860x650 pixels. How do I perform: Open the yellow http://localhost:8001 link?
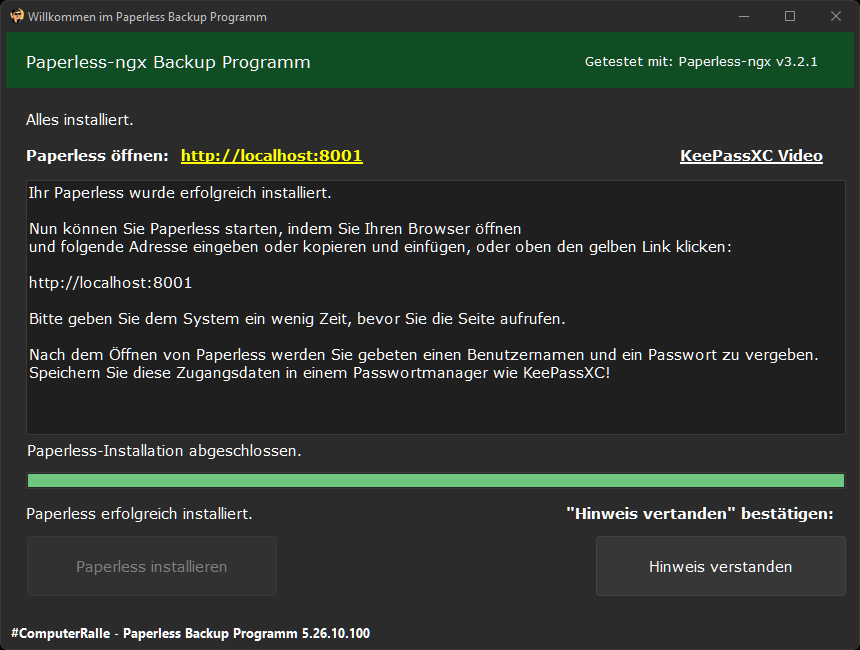click(271, 156)
